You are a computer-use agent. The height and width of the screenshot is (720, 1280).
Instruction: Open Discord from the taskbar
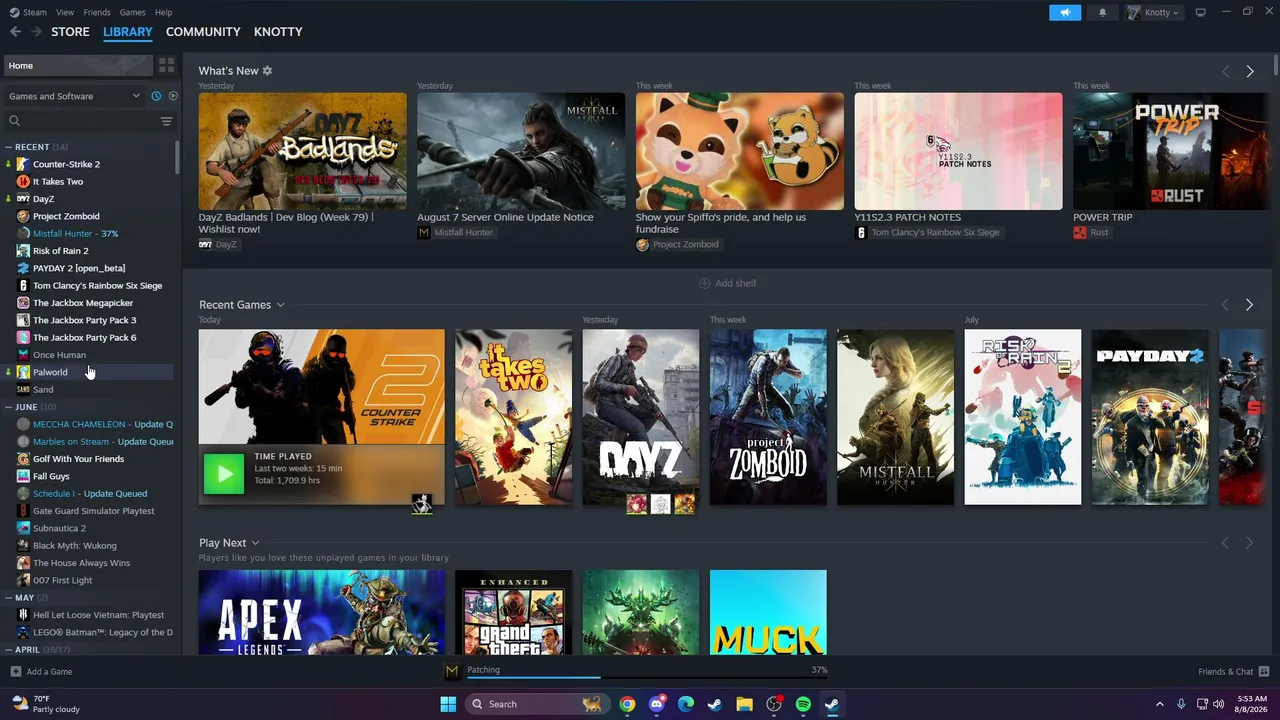click(x=657, y=704)
